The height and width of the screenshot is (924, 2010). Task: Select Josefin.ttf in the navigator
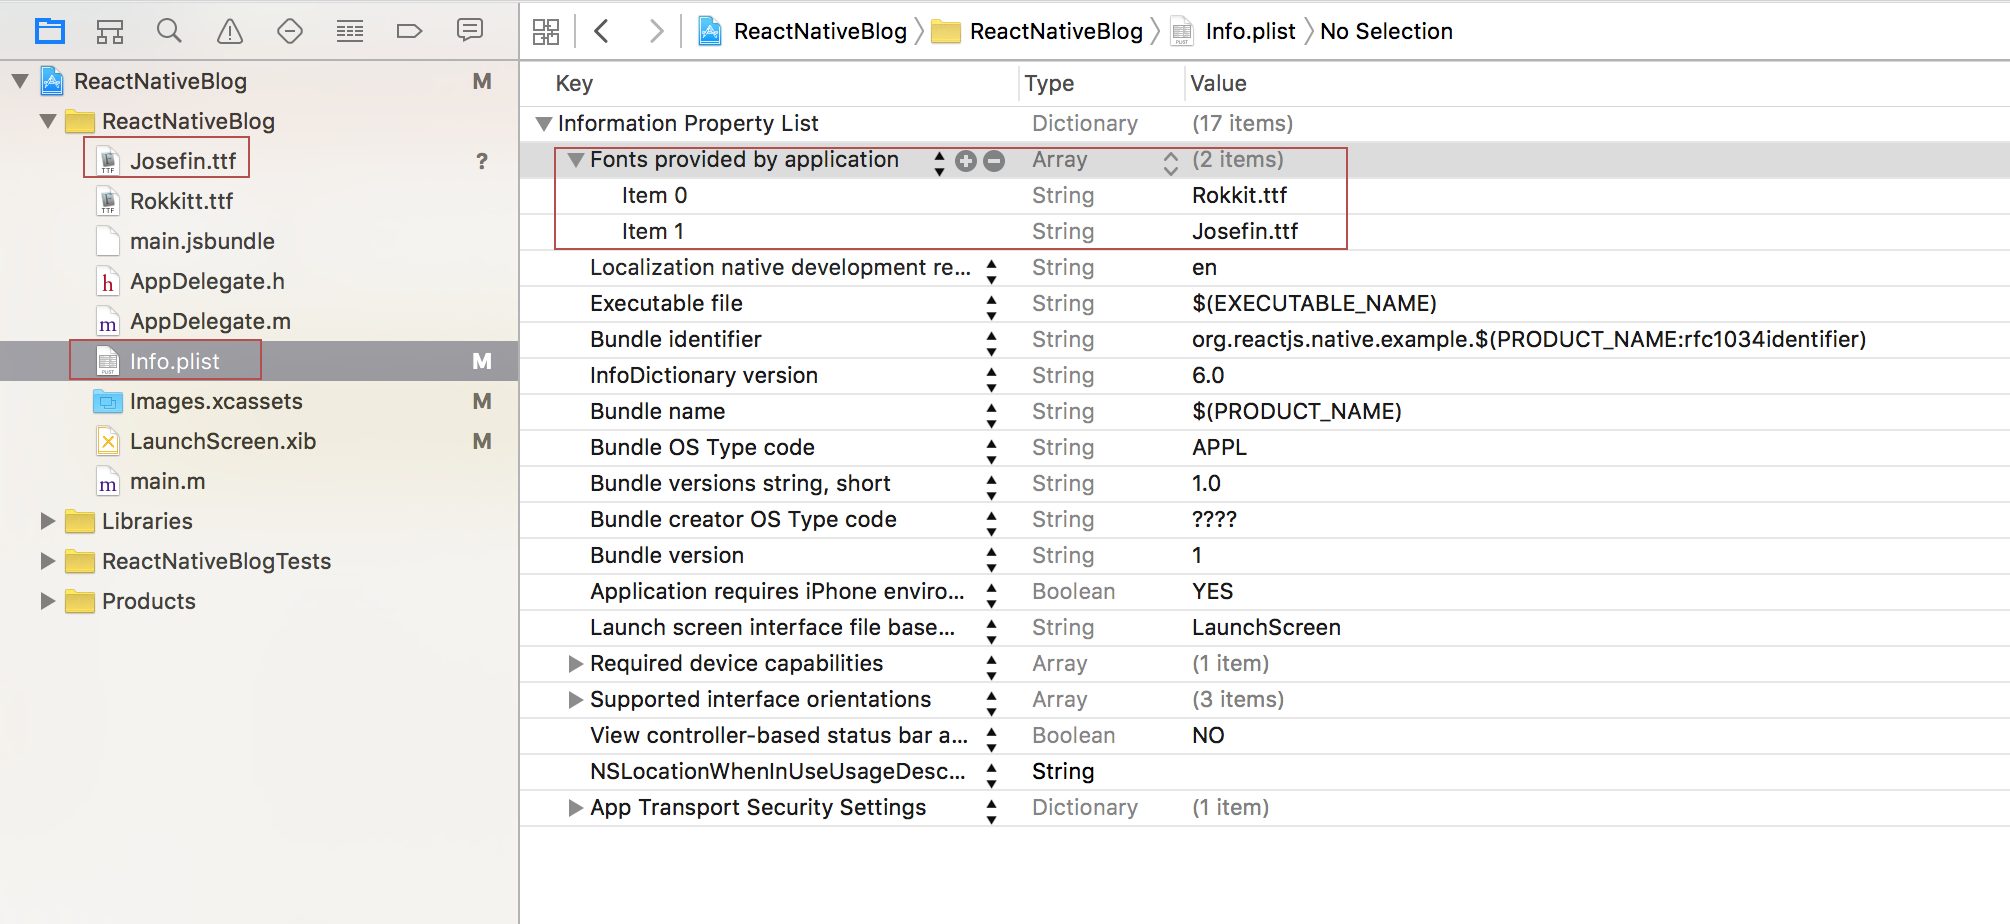point(183,161)
